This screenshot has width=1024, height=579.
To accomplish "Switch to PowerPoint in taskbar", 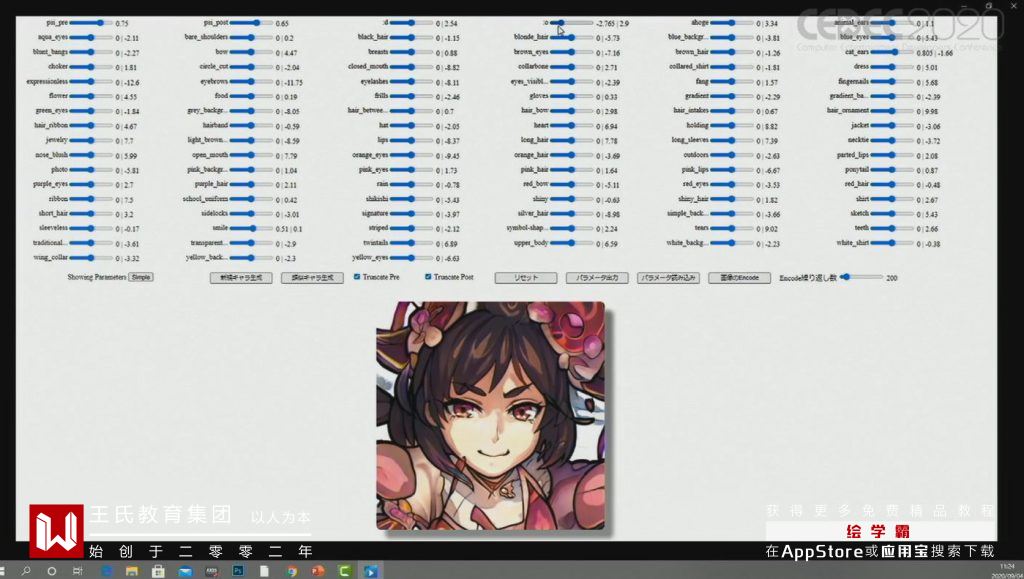I will (x=318, y=571).
